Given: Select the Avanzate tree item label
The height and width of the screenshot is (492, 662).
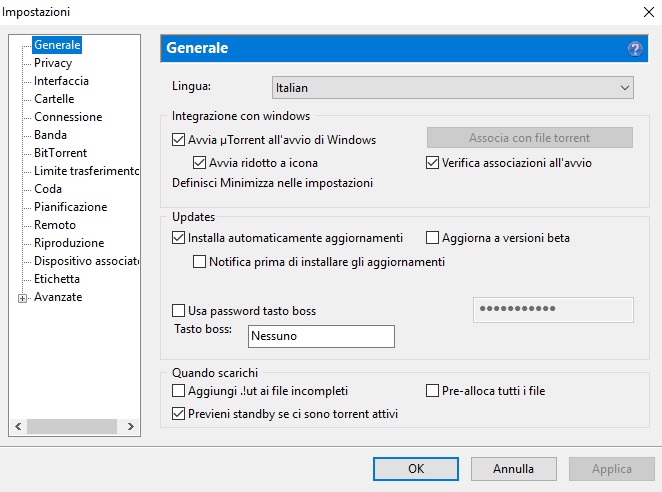Looking at the screenshot, I should 58,297.
